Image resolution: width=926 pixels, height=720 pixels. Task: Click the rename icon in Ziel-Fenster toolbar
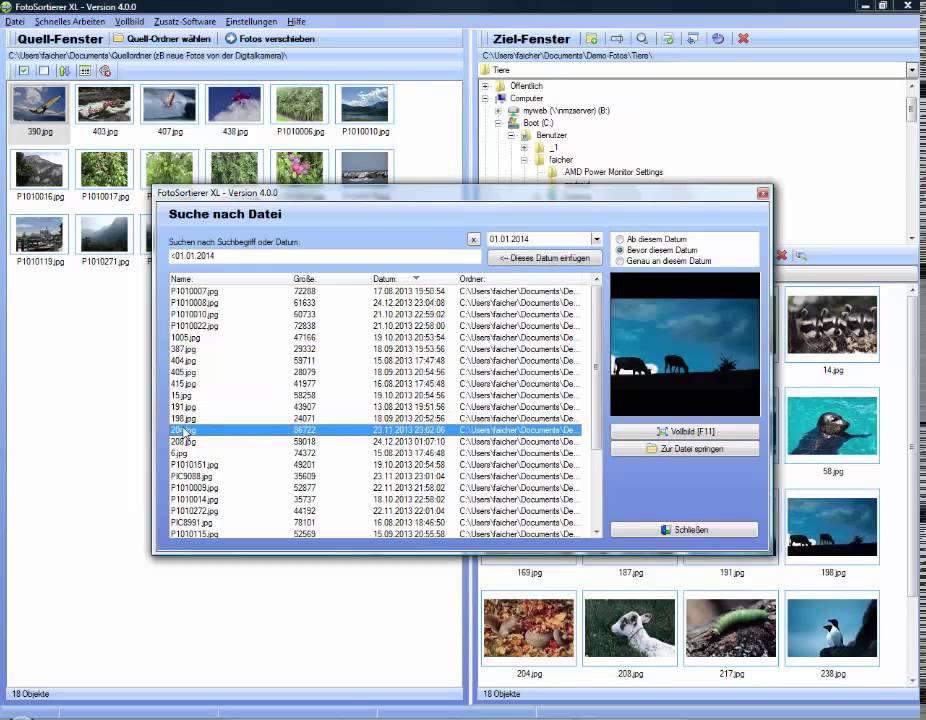coord(617,38)
